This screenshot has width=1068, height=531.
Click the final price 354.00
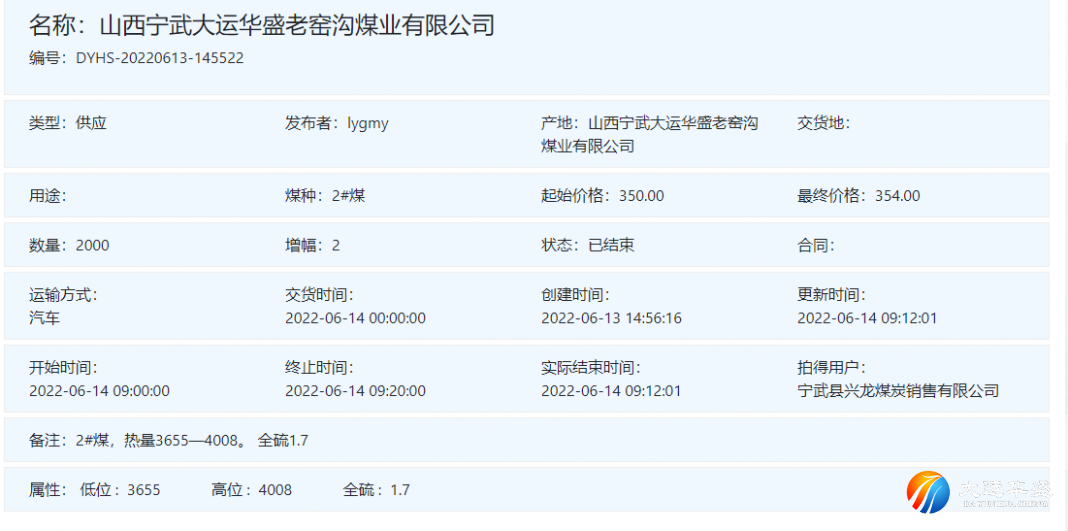897,196
